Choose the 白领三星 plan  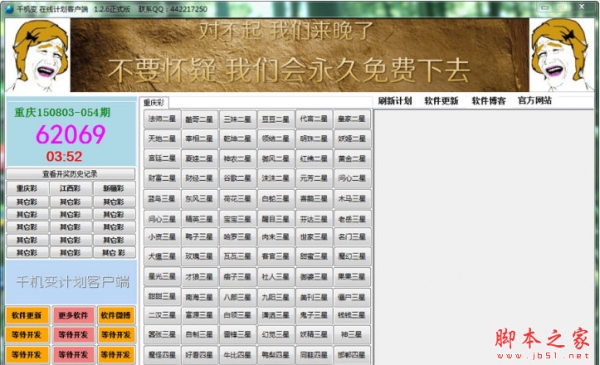click(238, 315)
